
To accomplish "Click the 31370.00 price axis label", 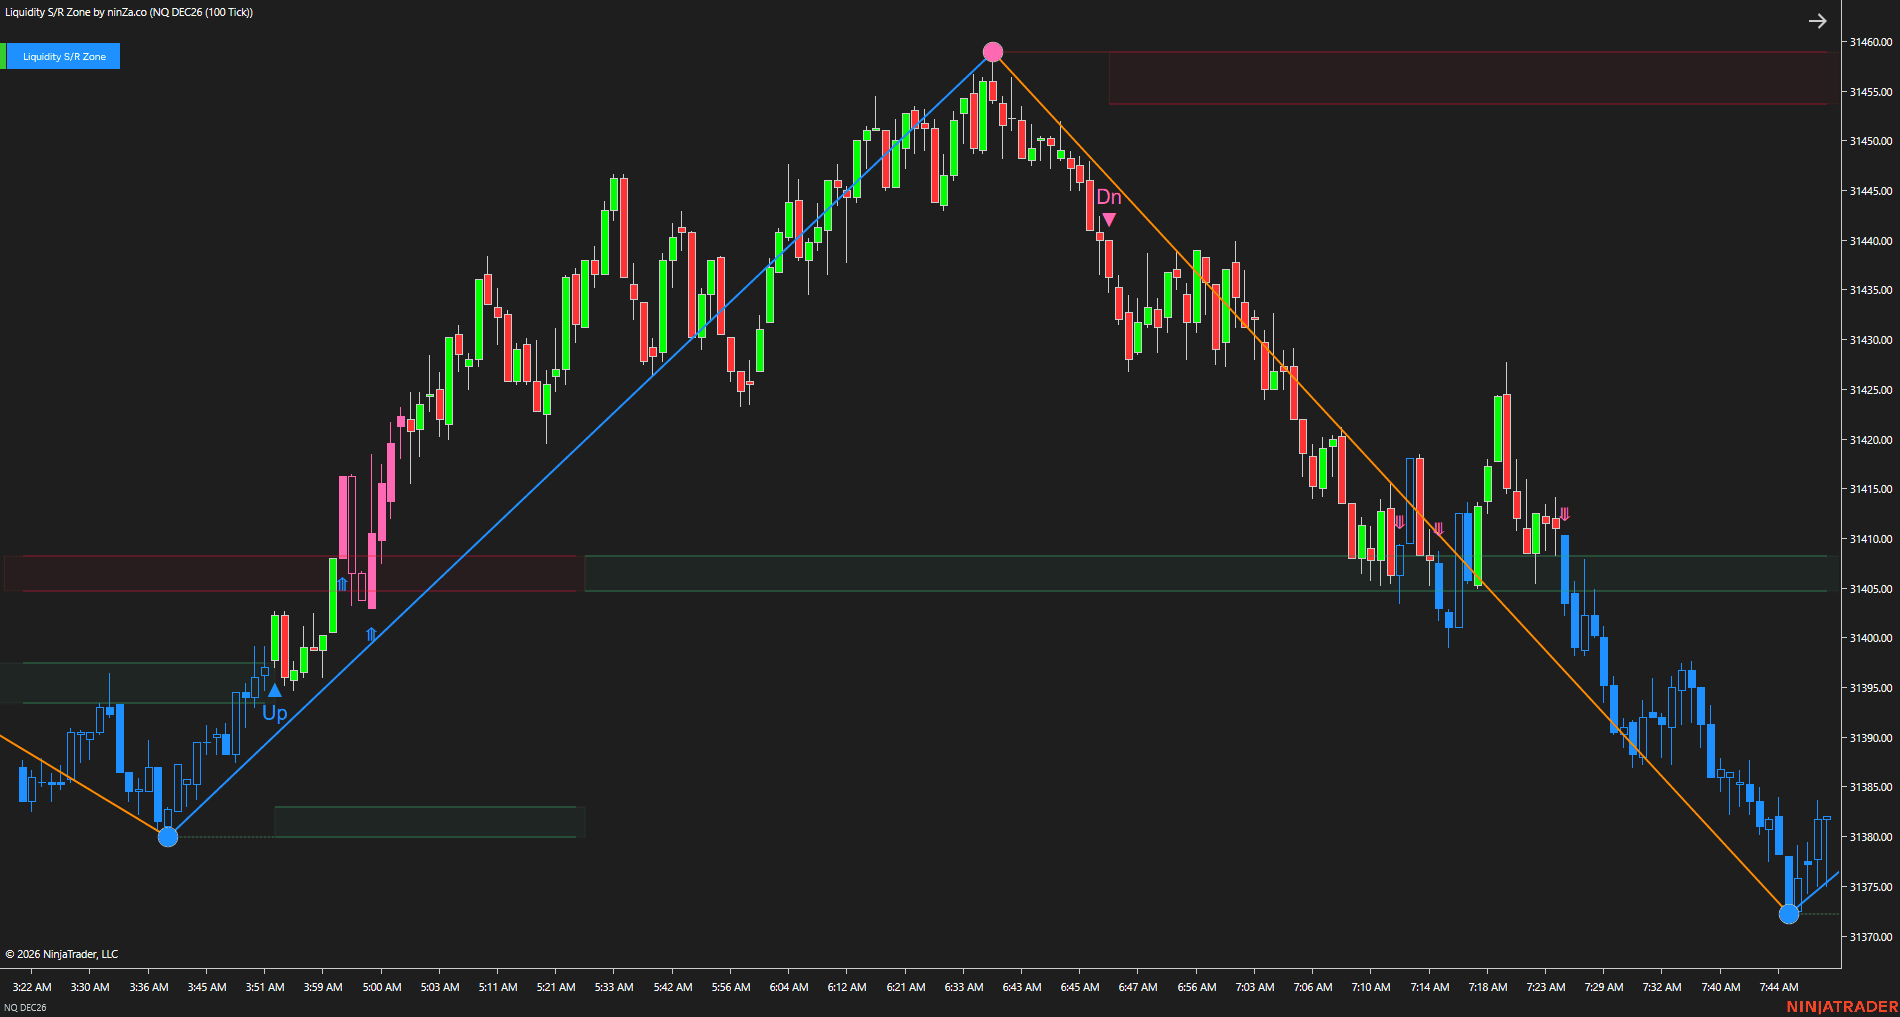I will pos(1870,937).
